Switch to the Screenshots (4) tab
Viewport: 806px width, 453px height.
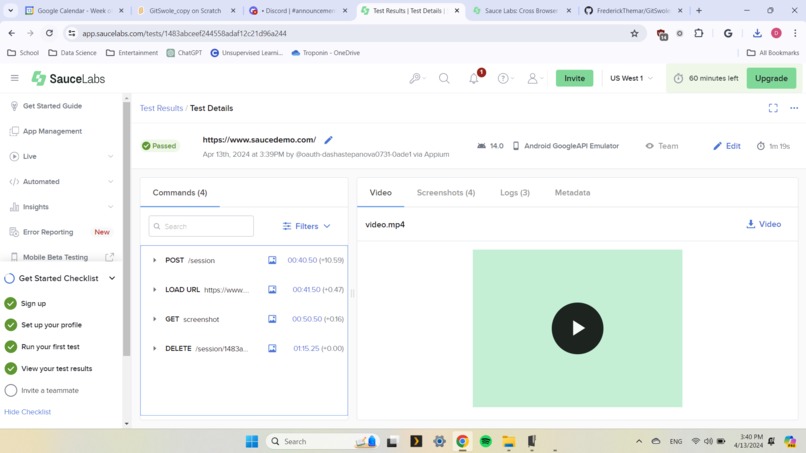point(446,192)
